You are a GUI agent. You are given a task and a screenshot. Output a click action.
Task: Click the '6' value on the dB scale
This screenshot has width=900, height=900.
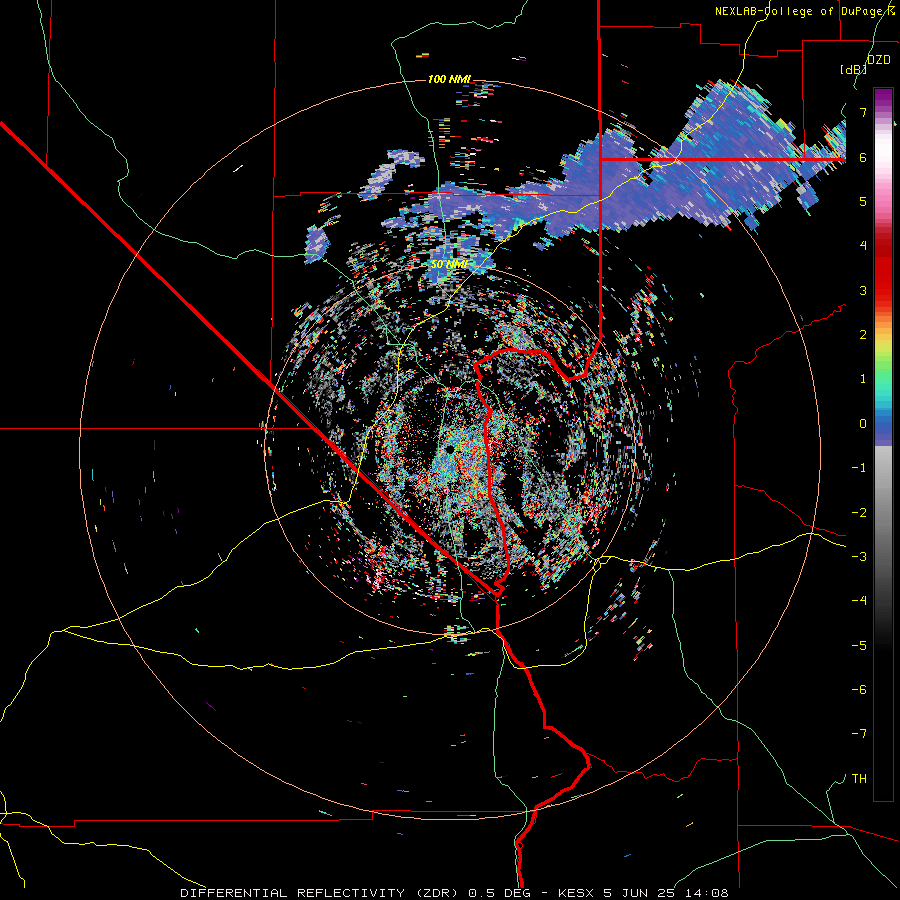pos(863,157)
